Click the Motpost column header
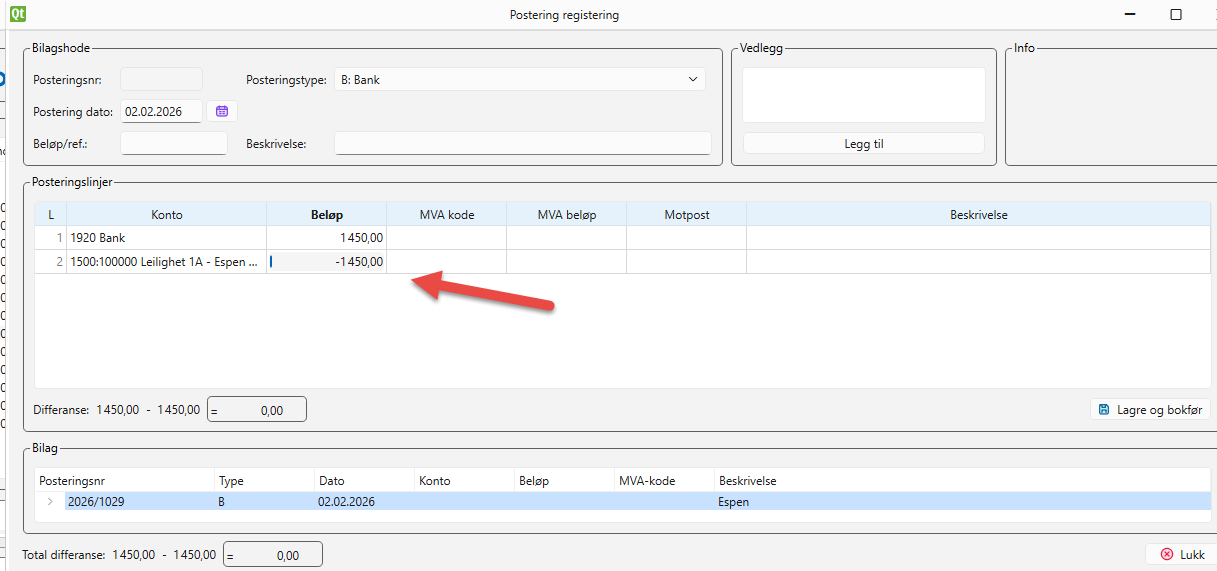The height and width of the screenshot is (571, 1217). click(687, 214)
